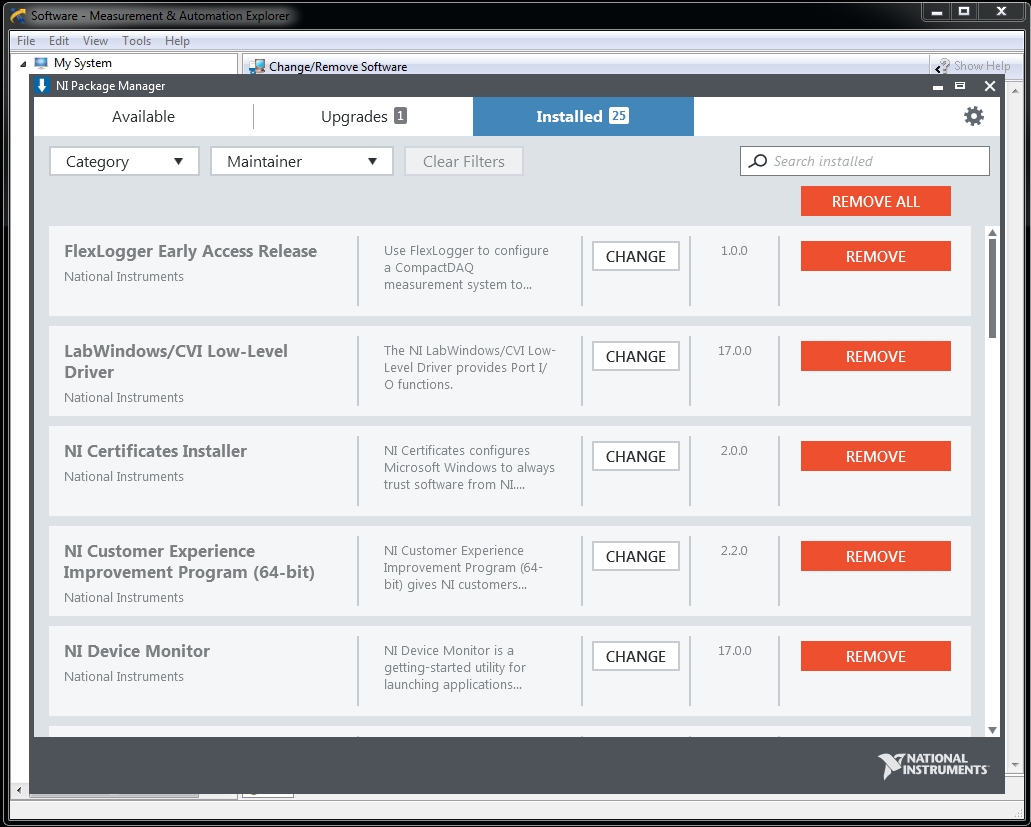This screenshot has height=827, width=1031.
Task: Click the Clear Filters button
Action: 464,161
